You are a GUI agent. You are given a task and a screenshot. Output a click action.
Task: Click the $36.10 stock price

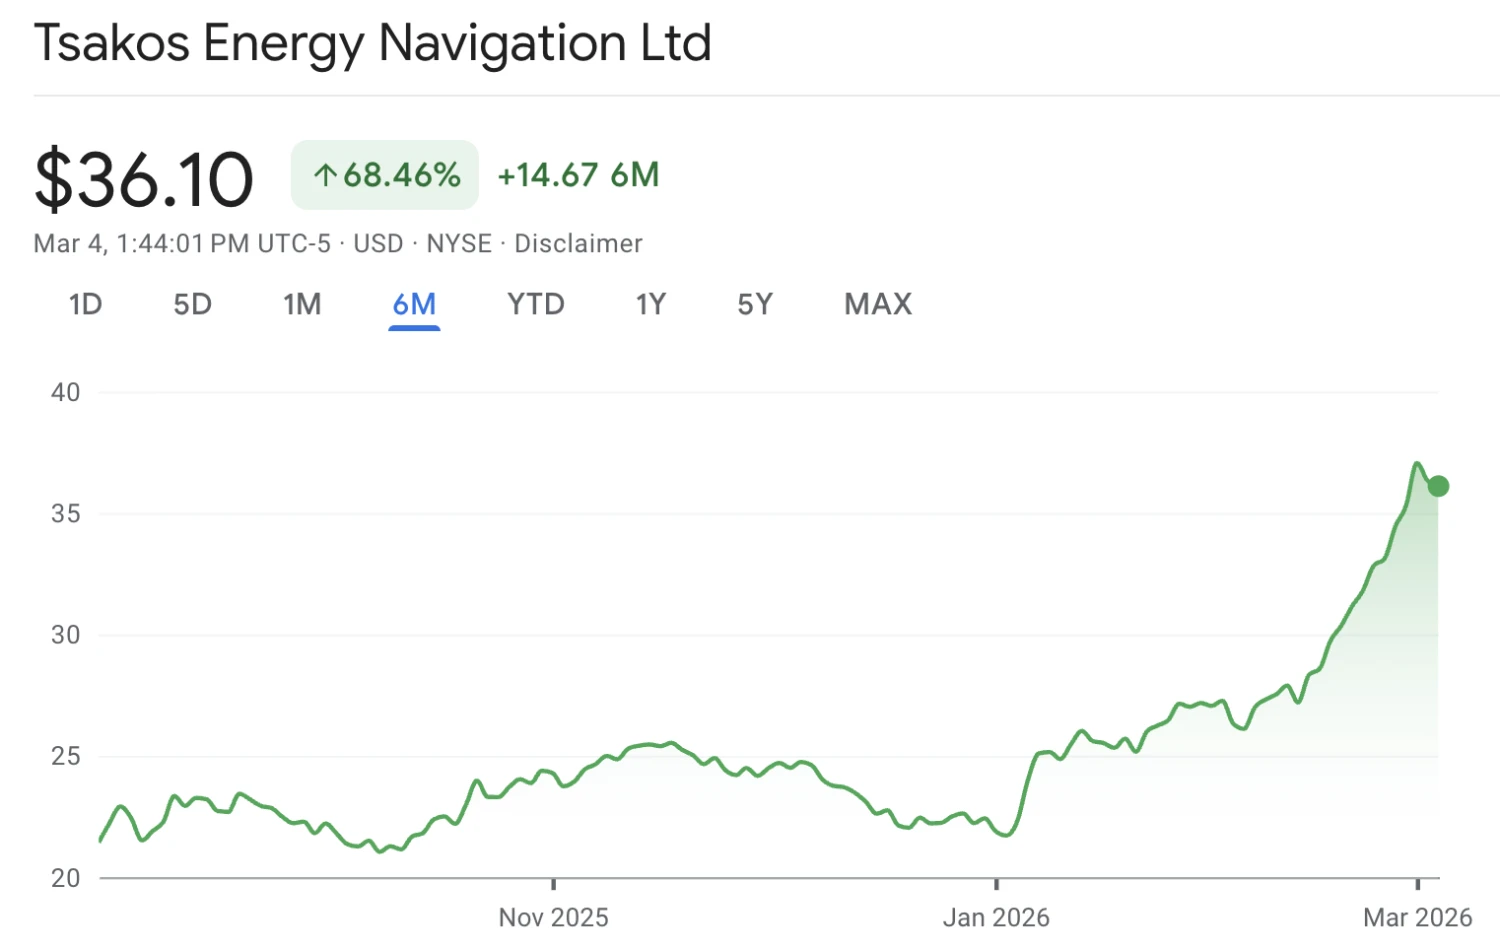click(144, 180)
